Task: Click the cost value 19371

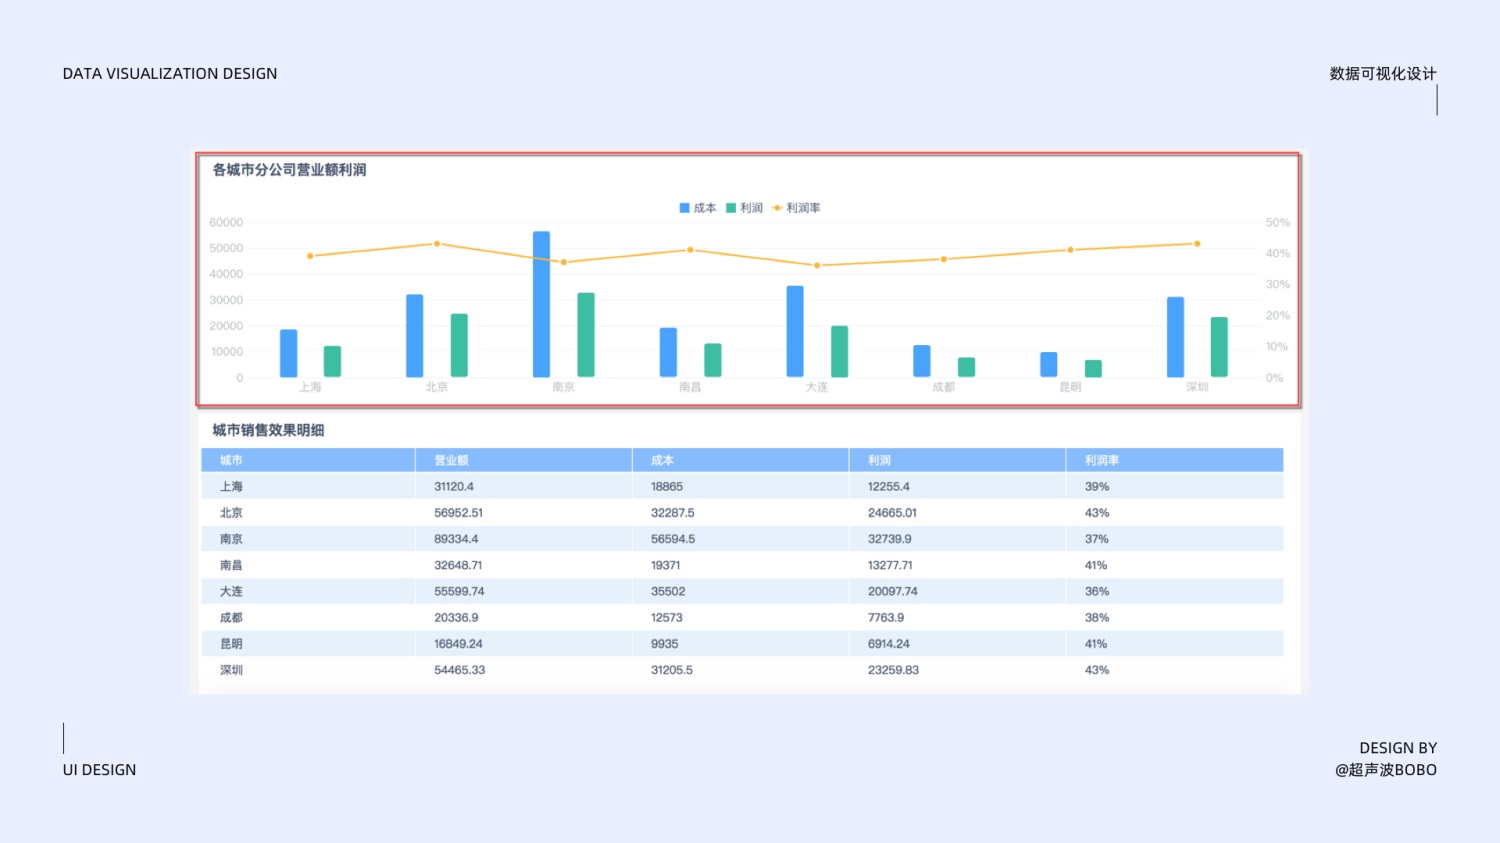Action: (x=666, y=565)
